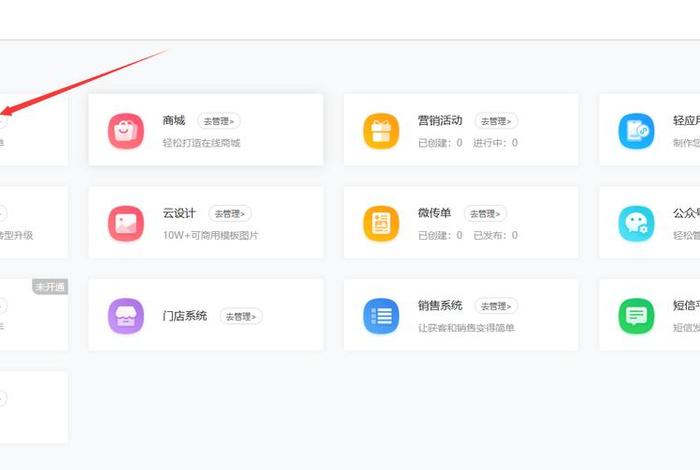Click the 让获客和销售变得简单 description
Screen dimensions: 700x470
tap(466, 328)
